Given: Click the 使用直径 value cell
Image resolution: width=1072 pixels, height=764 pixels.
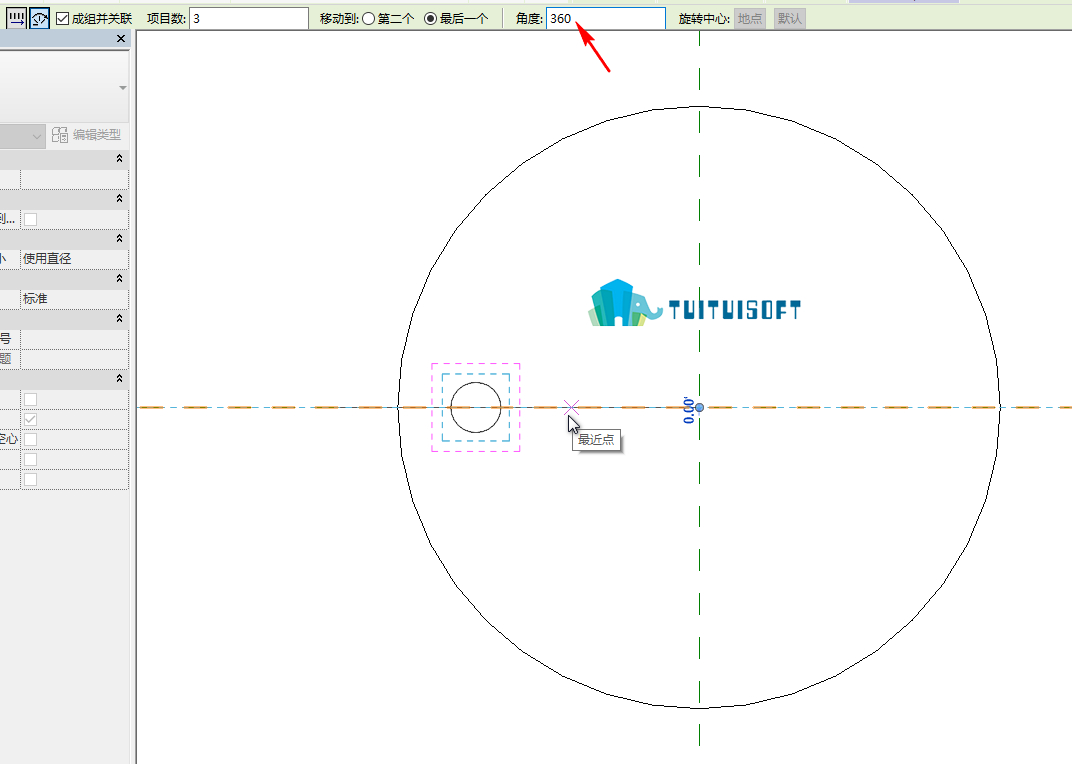Looking at the screenshot, I should 75,259.
